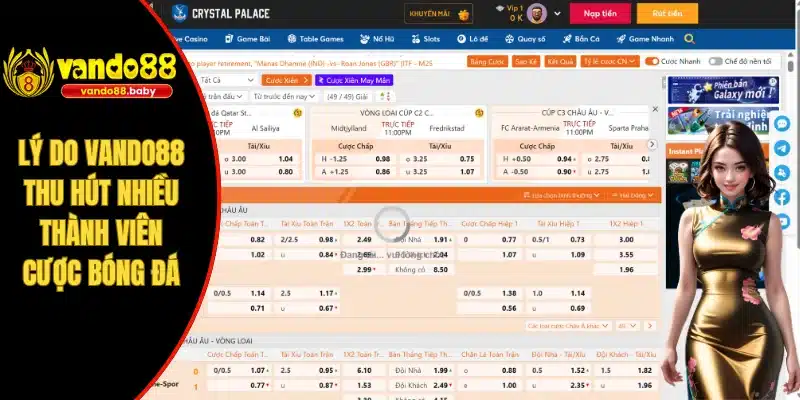Click the Crystal Palace crest logo

pyautogui.click(x=180, y=13)
